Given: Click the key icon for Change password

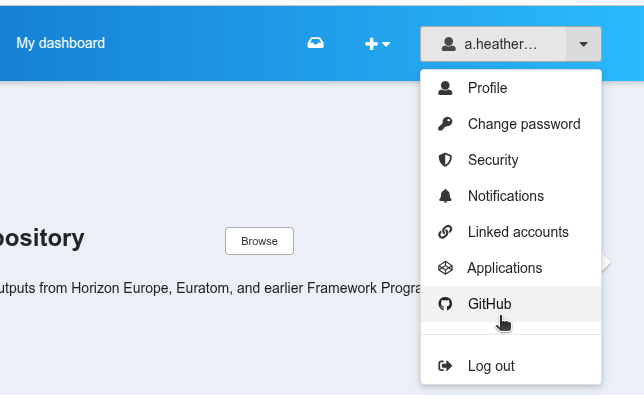Looking at the screenshot, I should [x=446, y=124].
